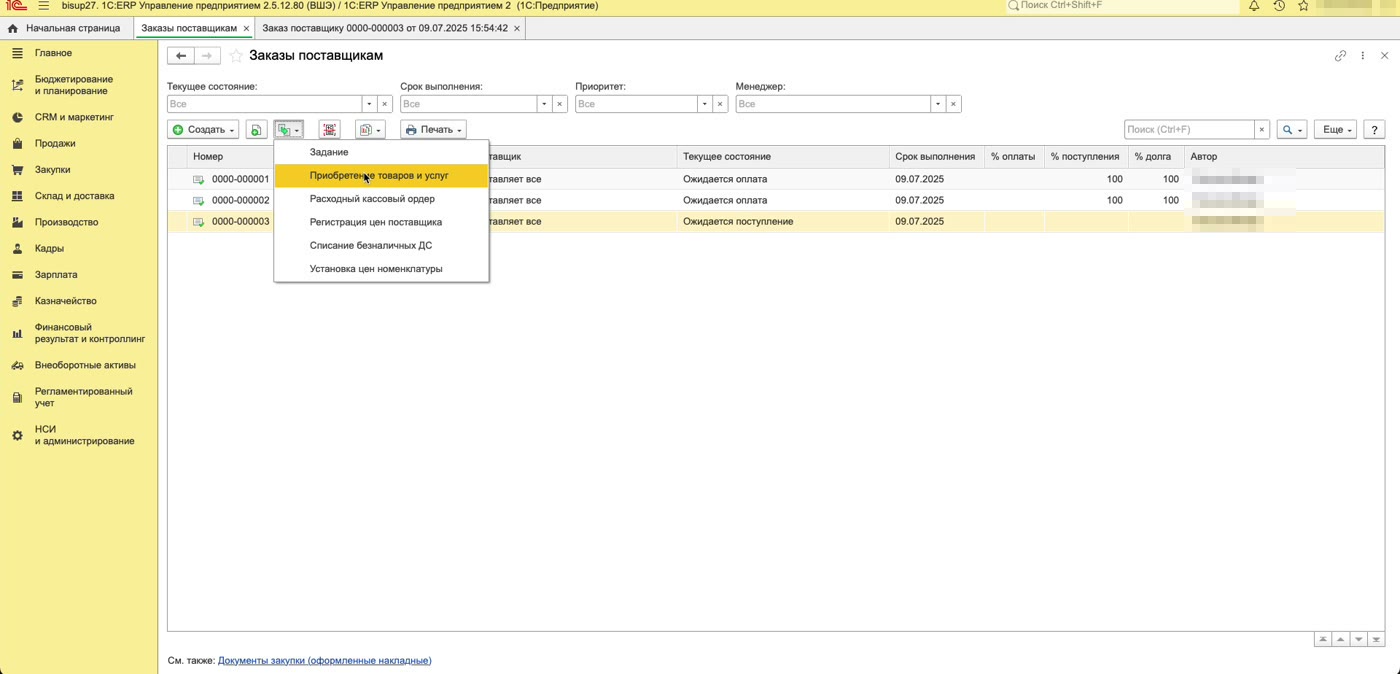
Task: Open Документы закупки (оформленные накладные) link
Action: point(324,661)
